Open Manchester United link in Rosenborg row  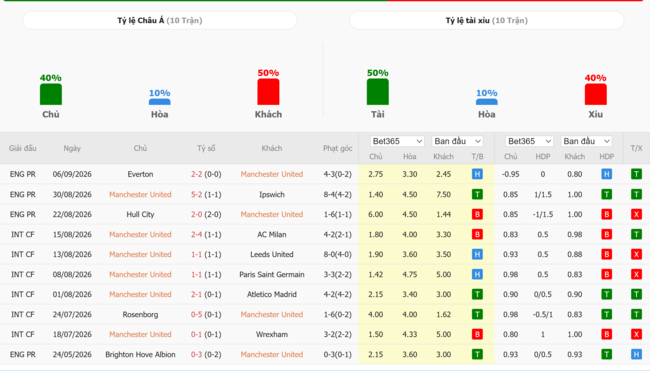pyautogui.click(x=272, y=314)
